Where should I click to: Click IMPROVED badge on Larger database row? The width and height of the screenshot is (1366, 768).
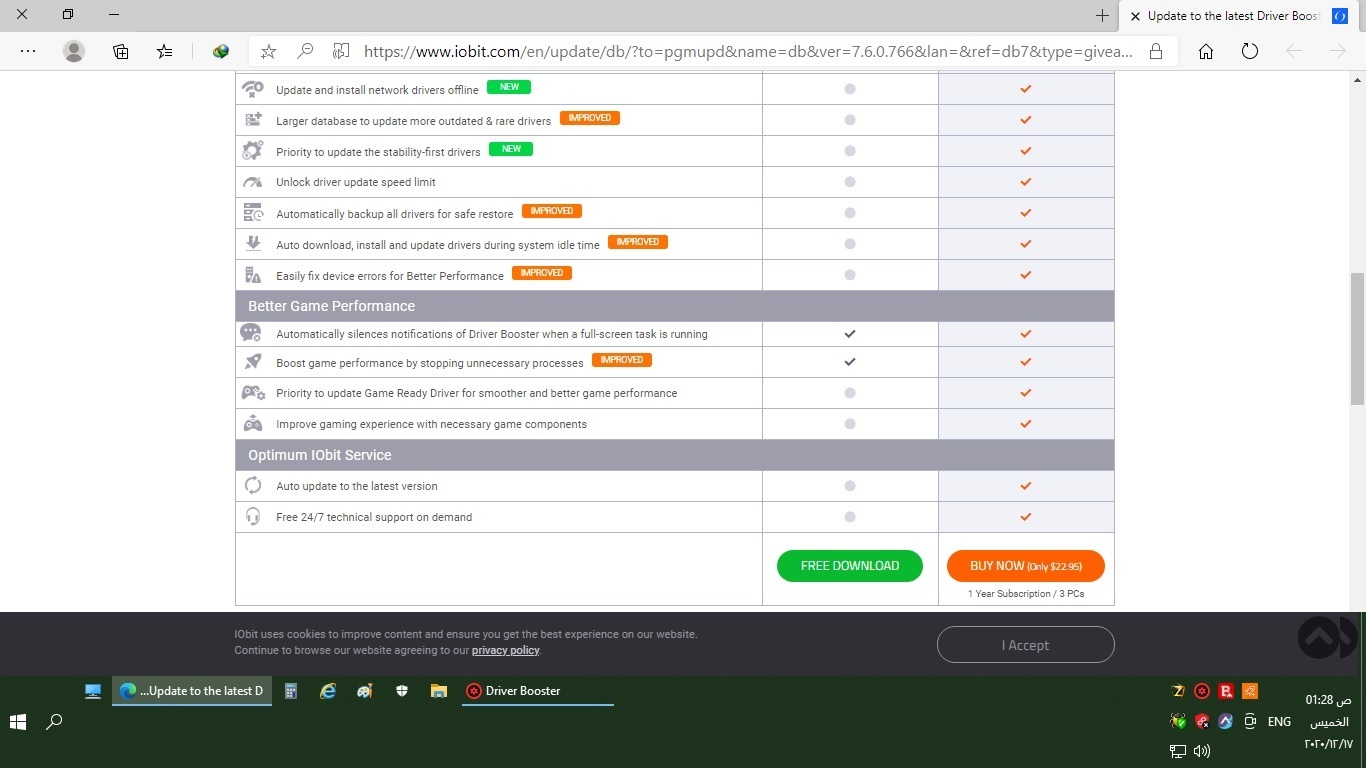(590, 118)
